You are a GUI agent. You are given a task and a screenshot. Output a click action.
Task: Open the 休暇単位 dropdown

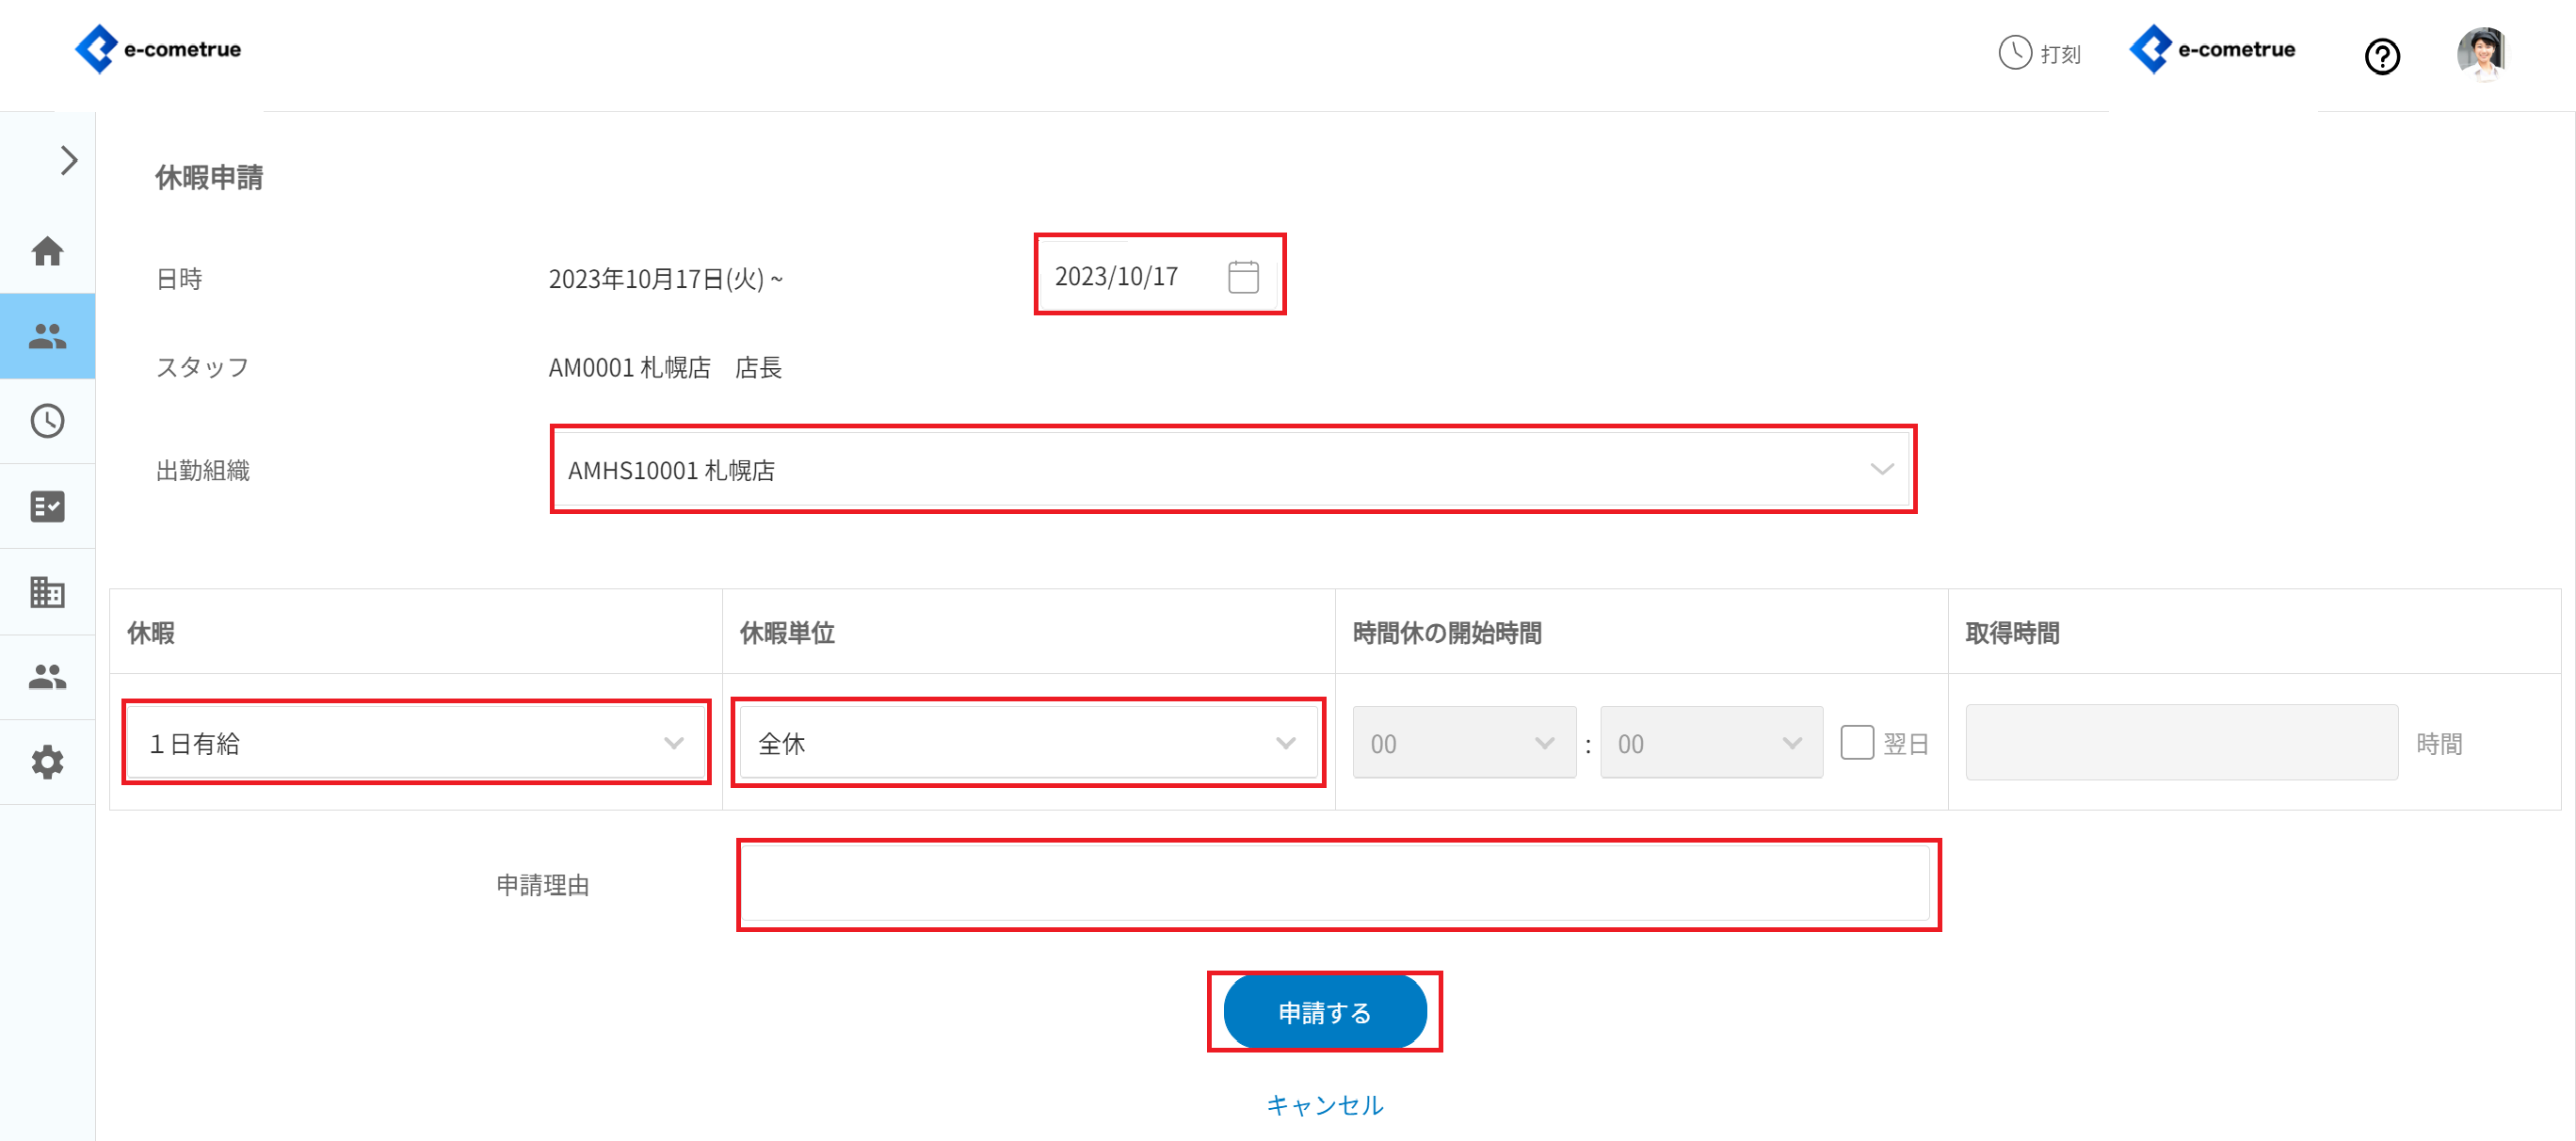[1027, 743]
